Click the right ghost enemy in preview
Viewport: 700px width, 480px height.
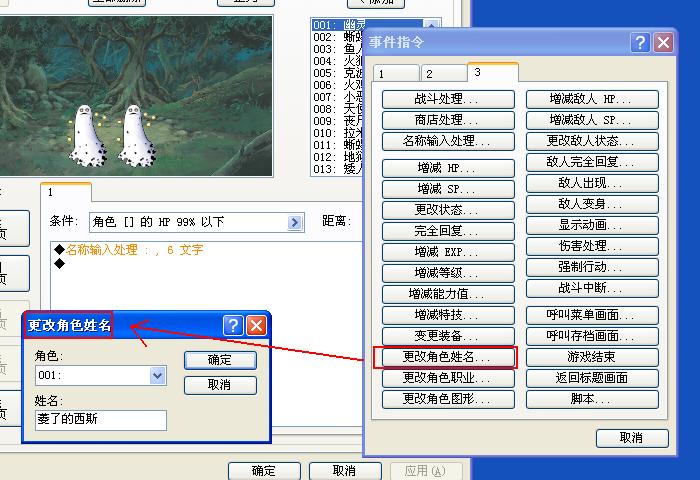click(136, 136)
